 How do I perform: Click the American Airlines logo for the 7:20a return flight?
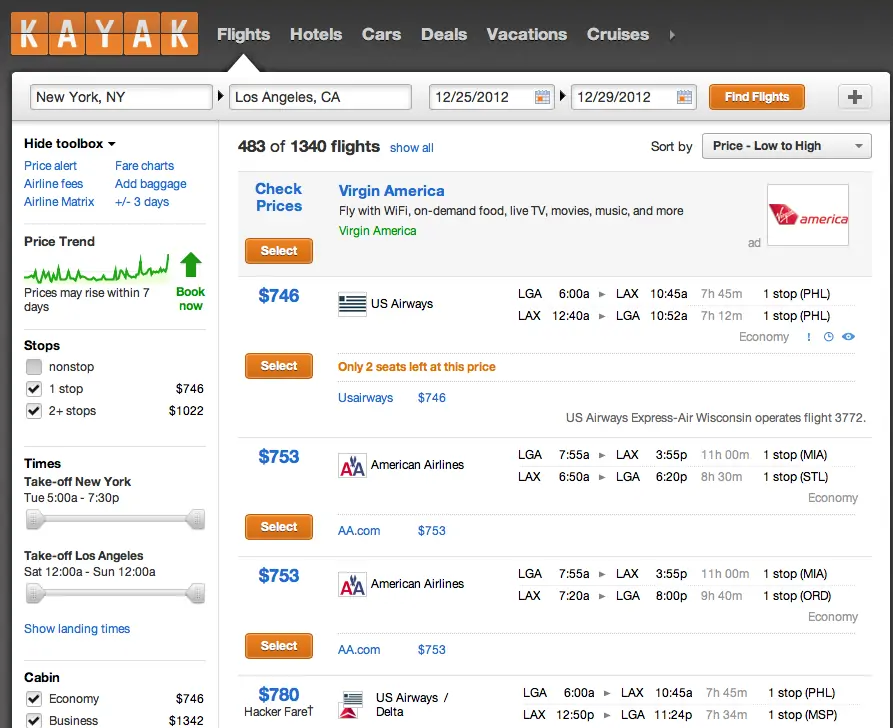352,584
